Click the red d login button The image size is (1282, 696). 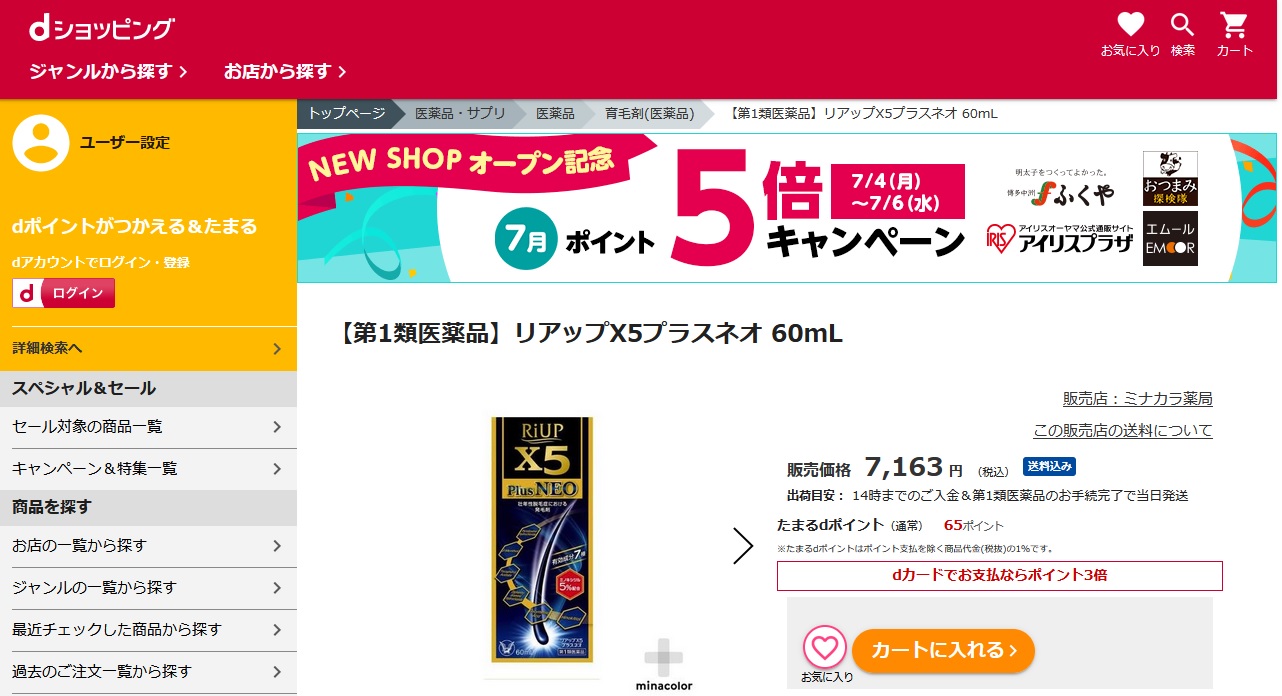click(63, 293)
